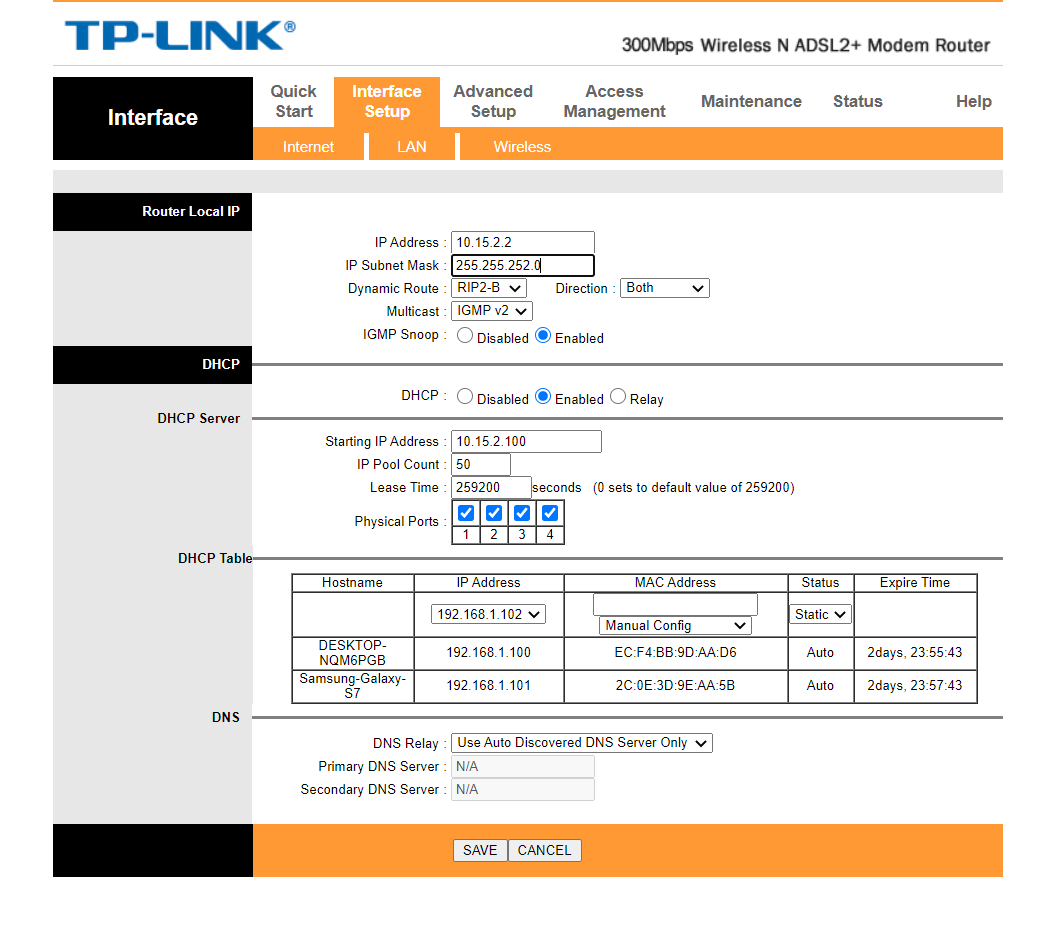The height and width of the screenshot is (928, 1052).
Task: Click the MAC Address column header
Action: (x=675, y=582)
